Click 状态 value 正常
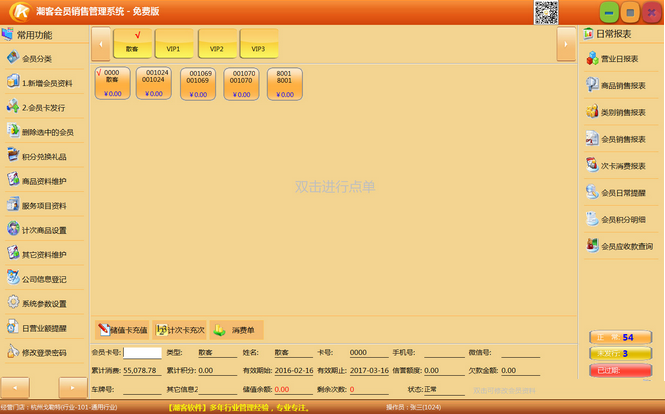 430,389
